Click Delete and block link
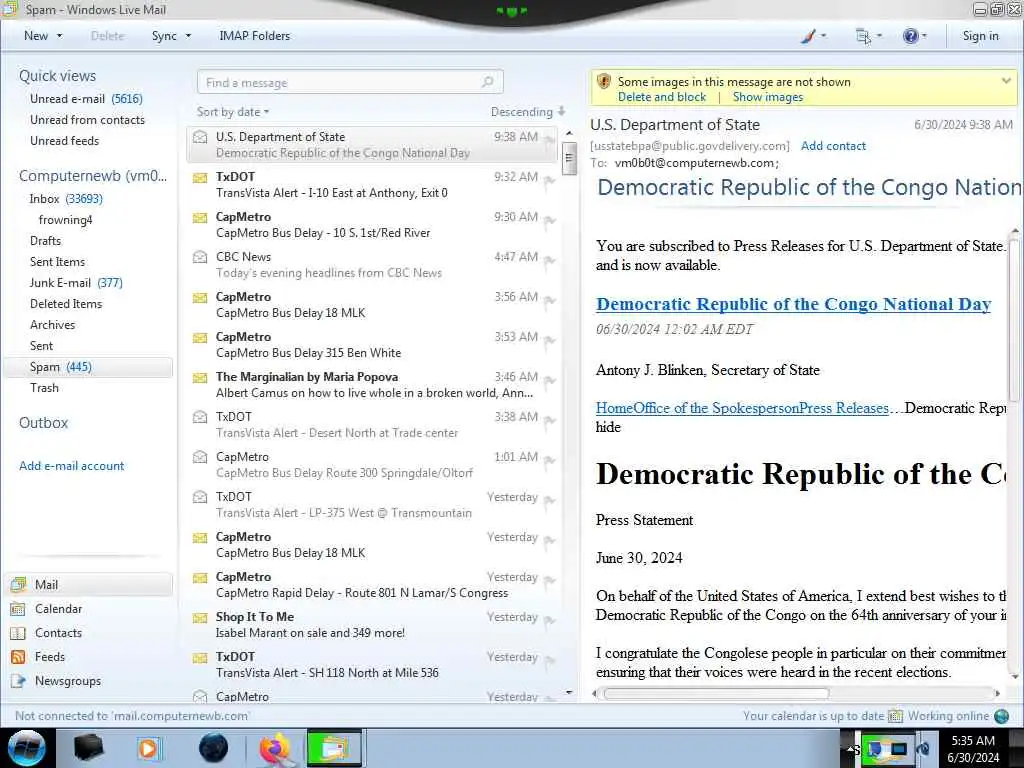The height and width of the screenshot is (768, 1024). tap(662, 97)
